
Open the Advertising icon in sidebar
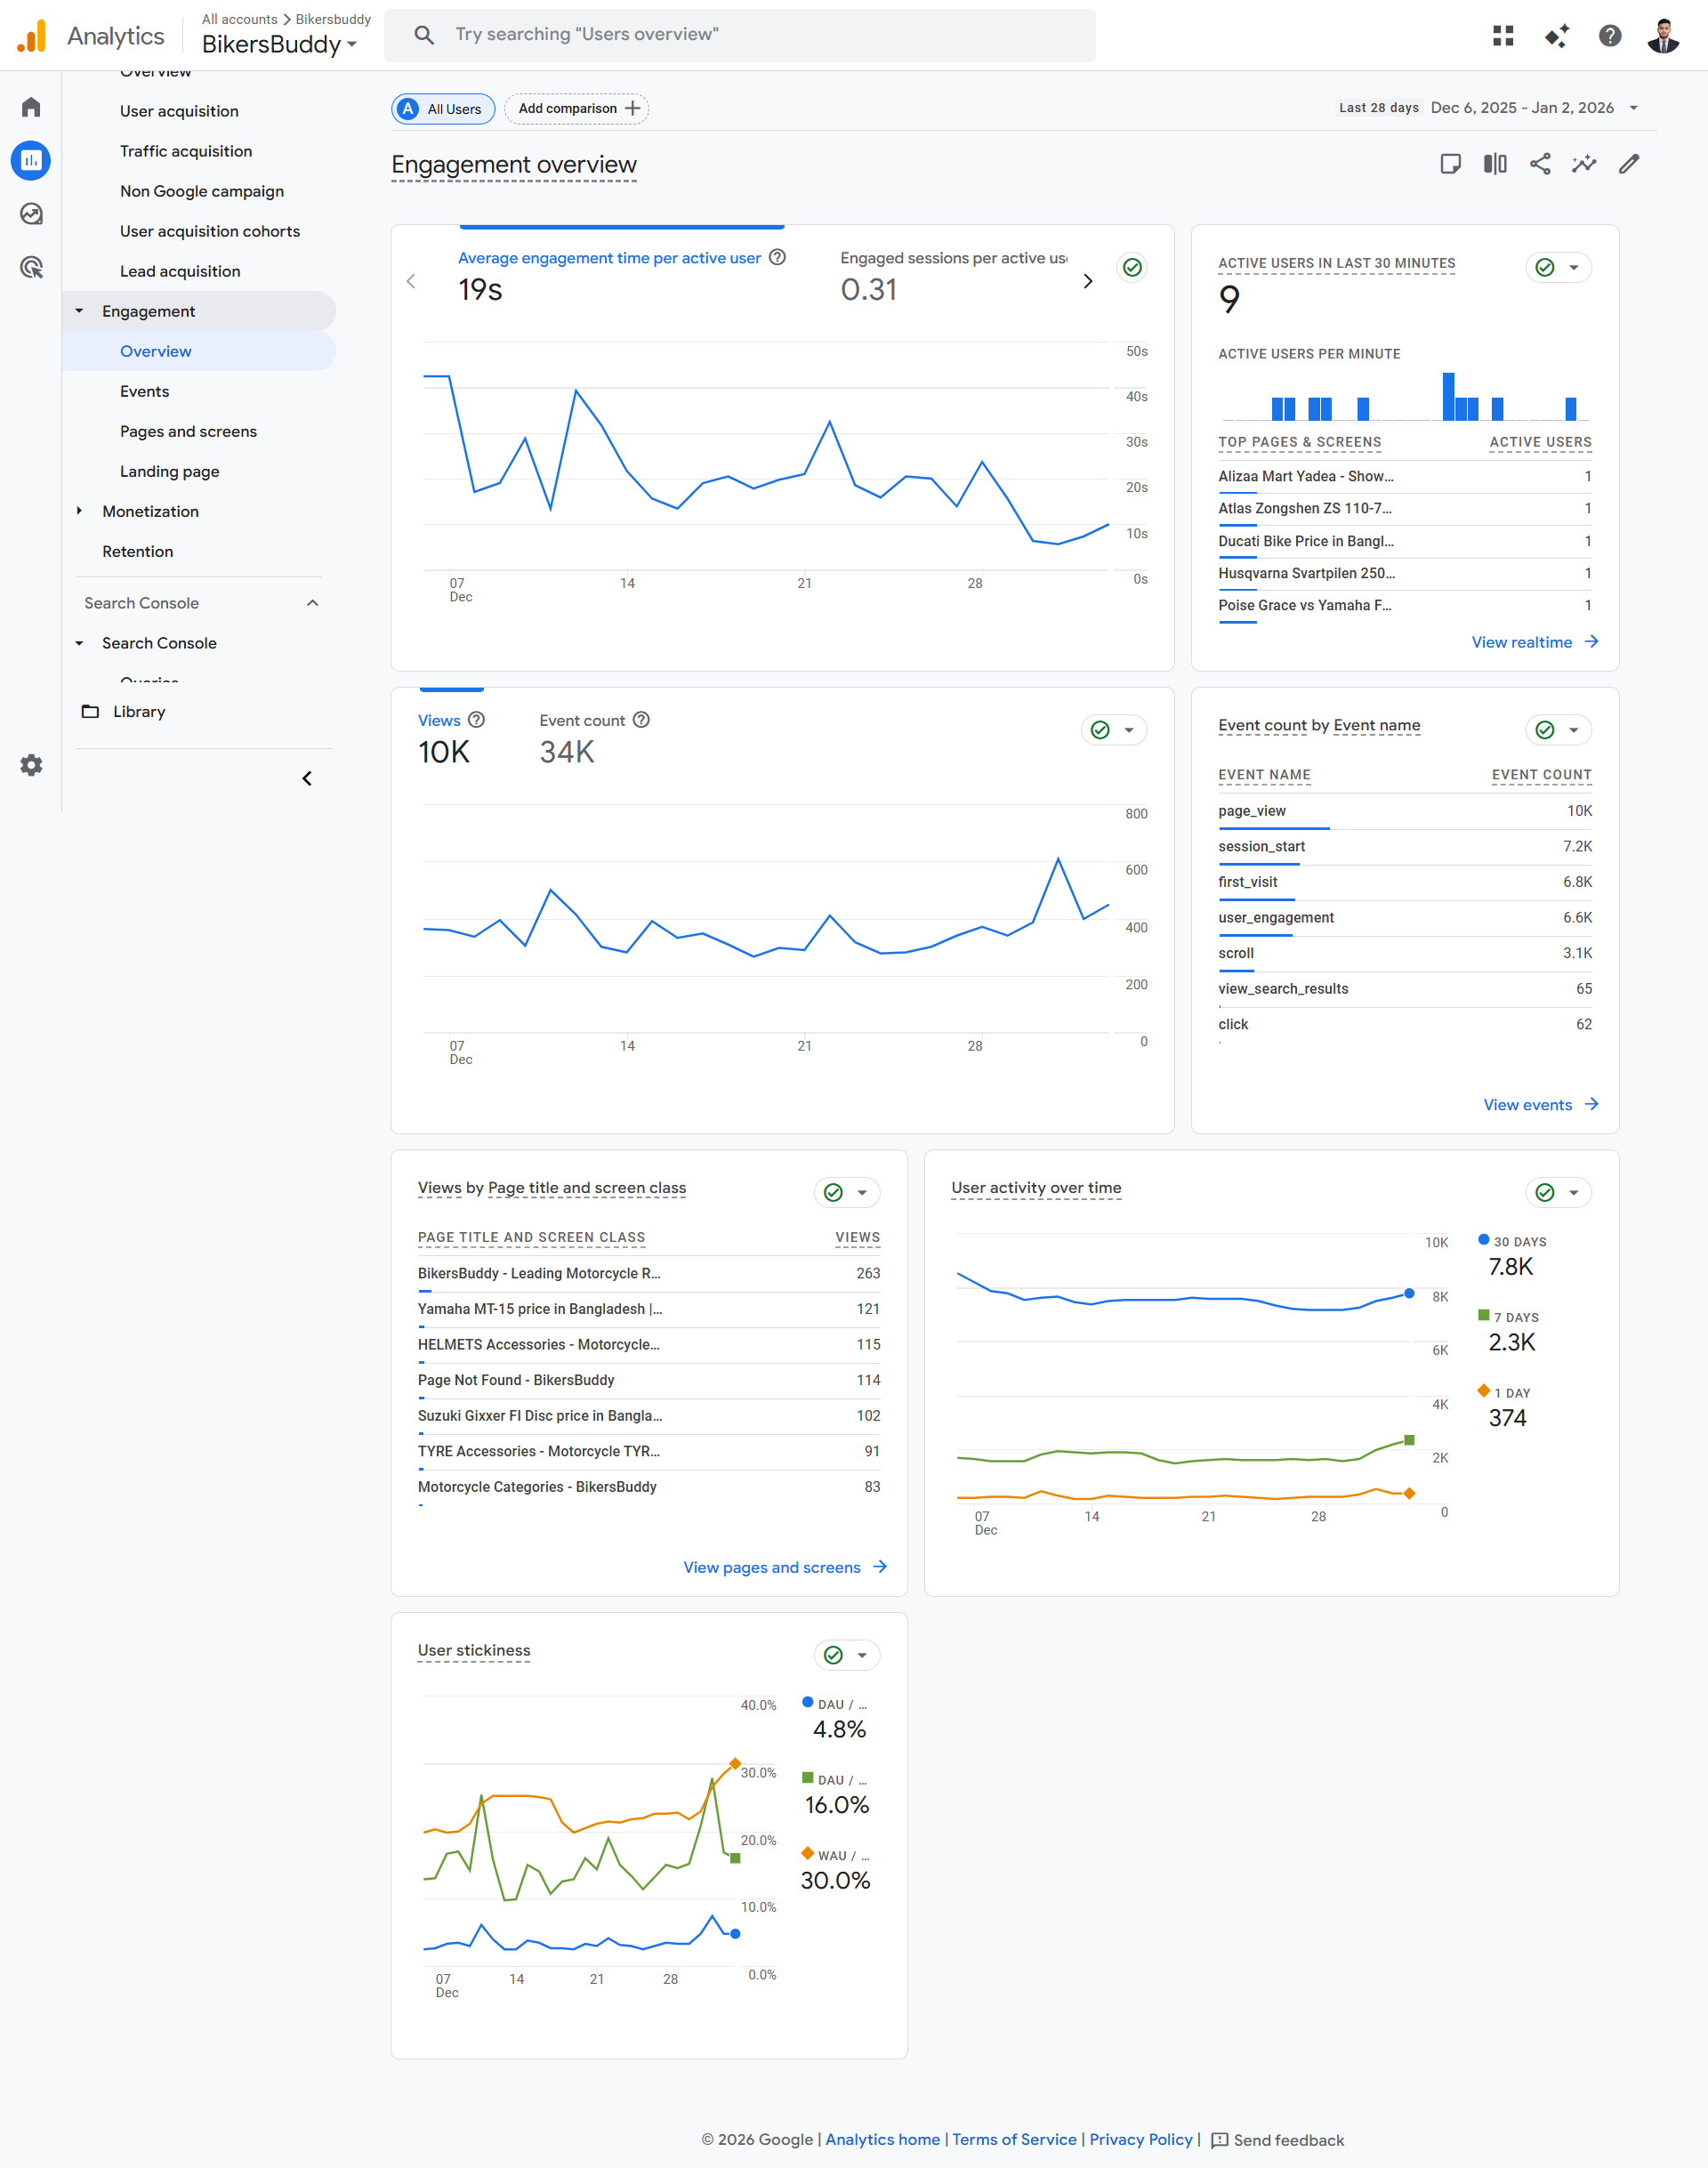point(31,267)
